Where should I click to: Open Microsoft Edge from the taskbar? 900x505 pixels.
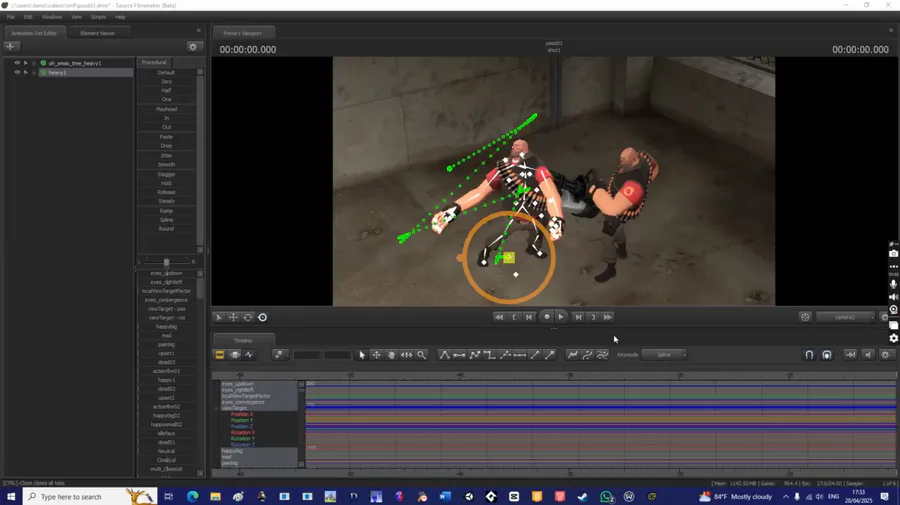(x=192, y=496)
